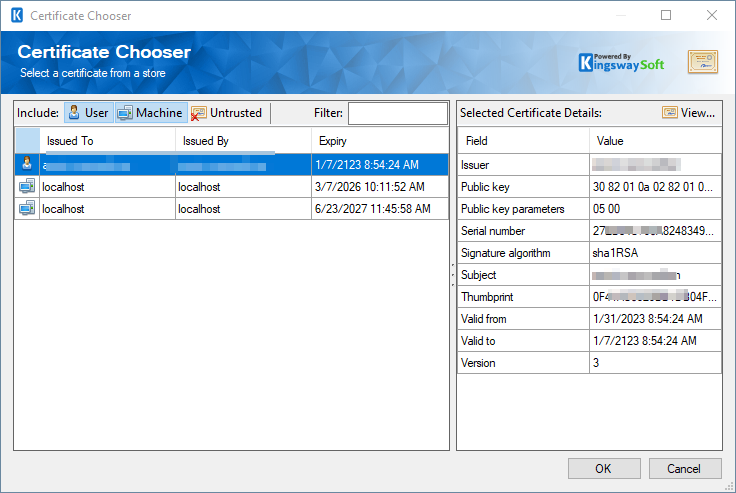Toggle the Machine certificate store filter
The image size is (736, 493).
pos(151,113)
